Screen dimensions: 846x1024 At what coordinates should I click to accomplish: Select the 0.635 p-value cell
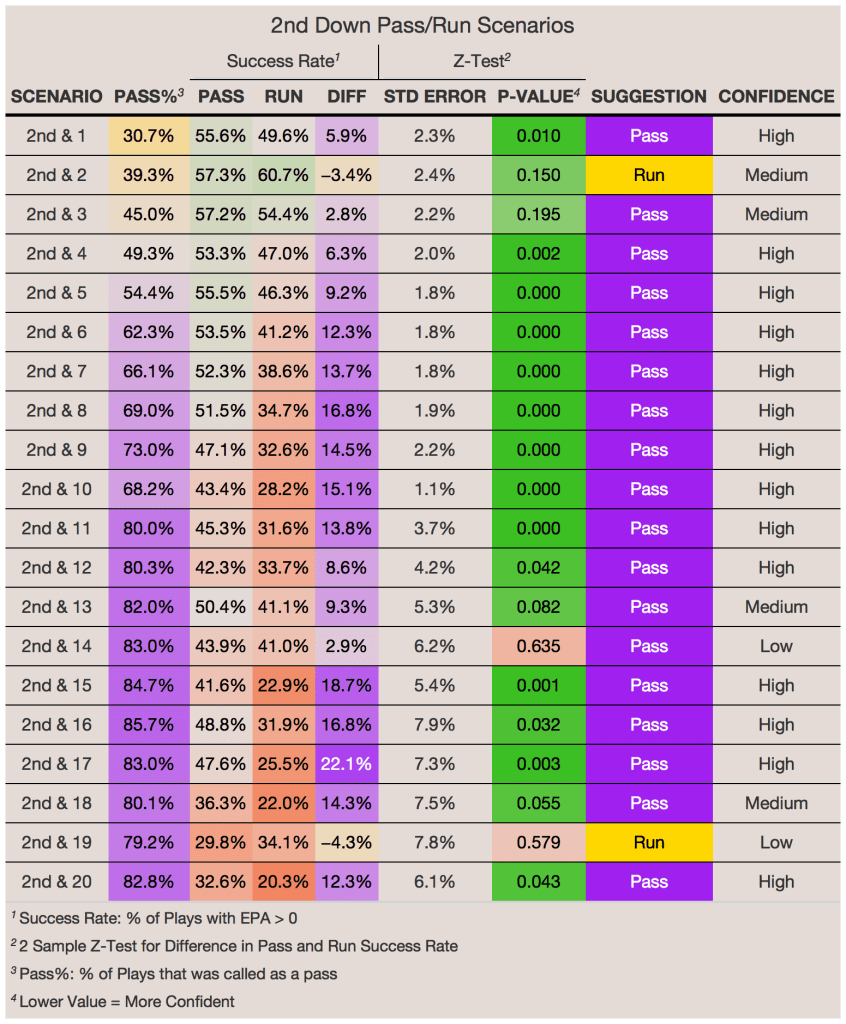[x=539, y=646]
